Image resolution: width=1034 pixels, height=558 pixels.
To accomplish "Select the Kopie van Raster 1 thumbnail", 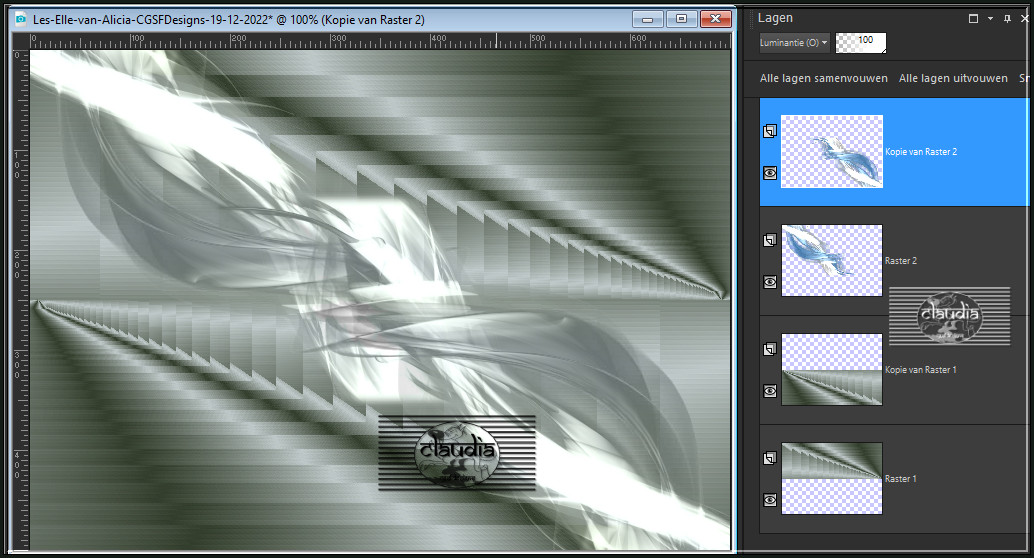I will pyautogui.click(x=832, y=369).
